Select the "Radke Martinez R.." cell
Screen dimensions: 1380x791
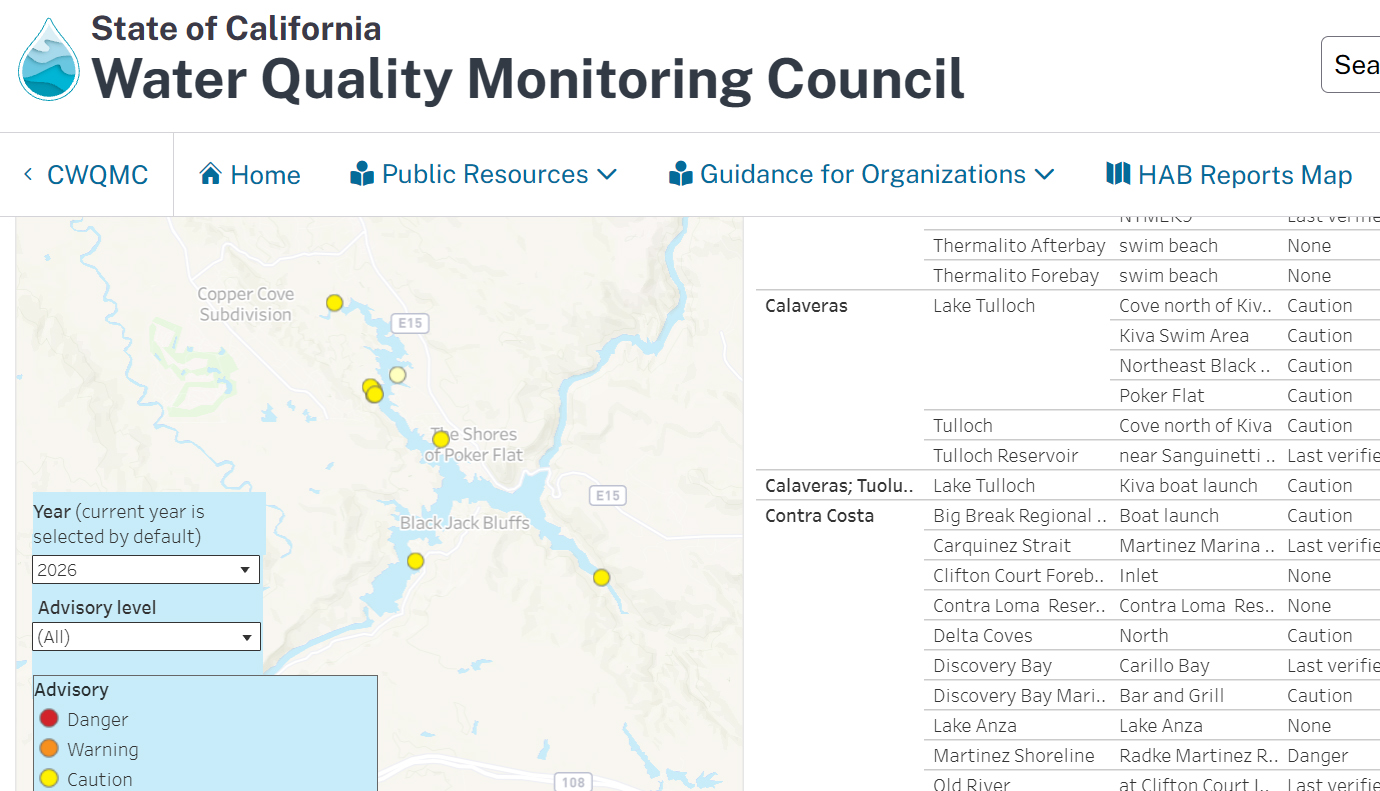(1195, 756)
